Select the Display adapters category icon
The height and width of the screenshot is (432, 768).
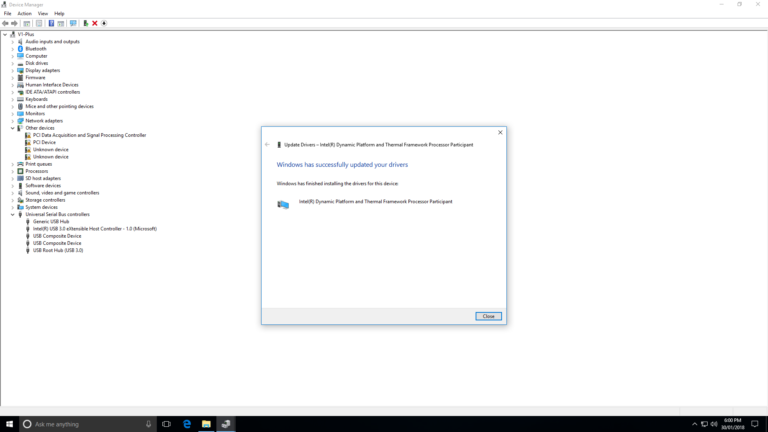pos(20,71)
